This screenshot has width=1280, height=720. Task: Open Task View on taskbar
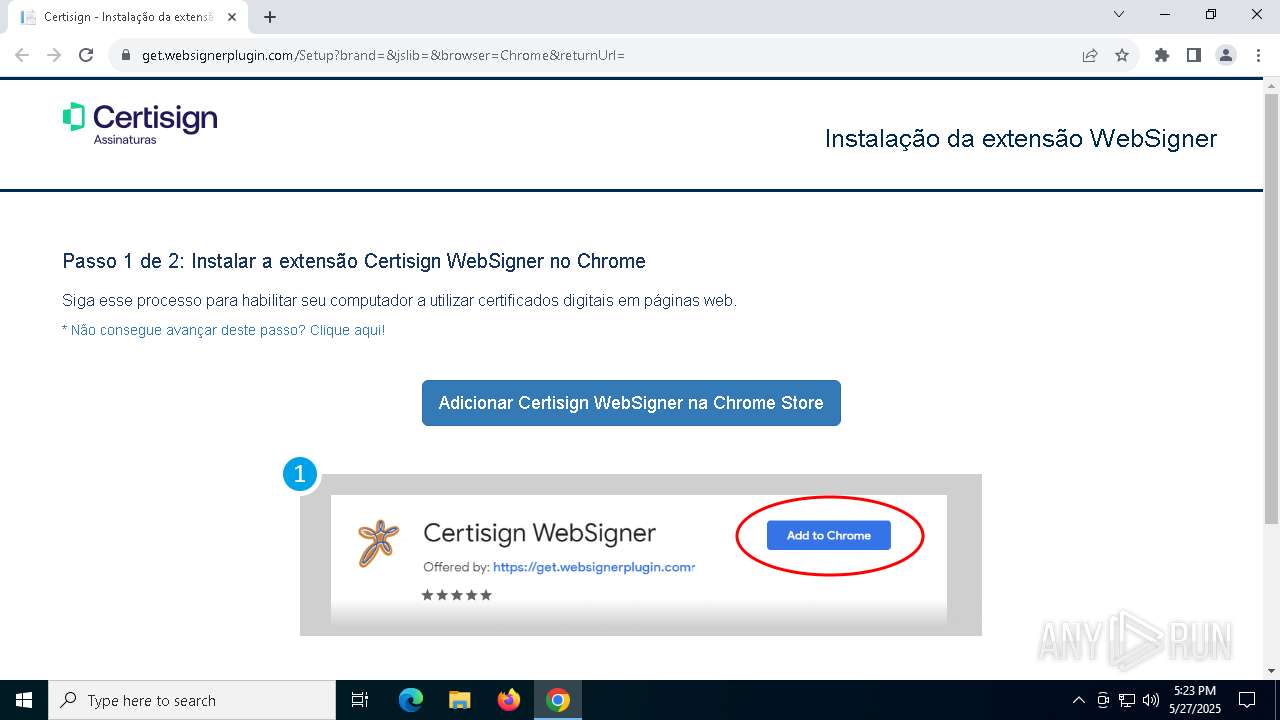tap(360, 700)
